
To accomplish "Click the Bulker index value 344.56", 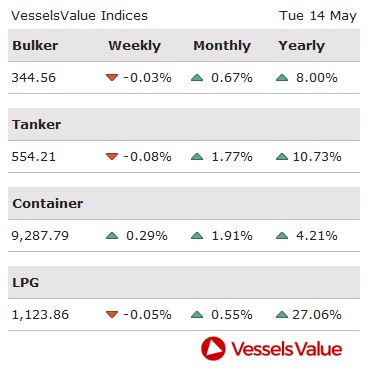I will [34, 78].
